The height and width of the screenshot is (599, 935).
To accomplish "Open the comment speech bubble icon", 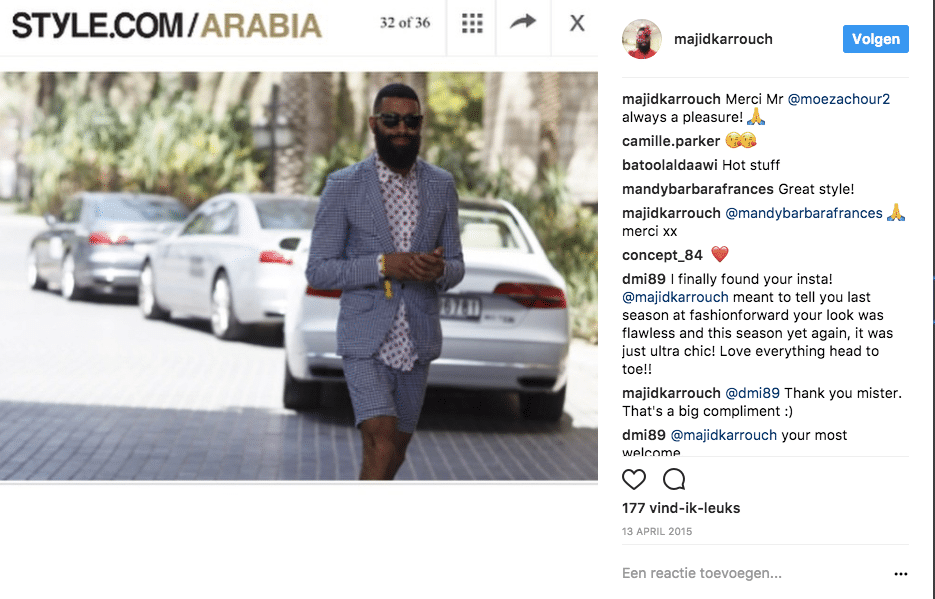I will [x=674, y=479].
